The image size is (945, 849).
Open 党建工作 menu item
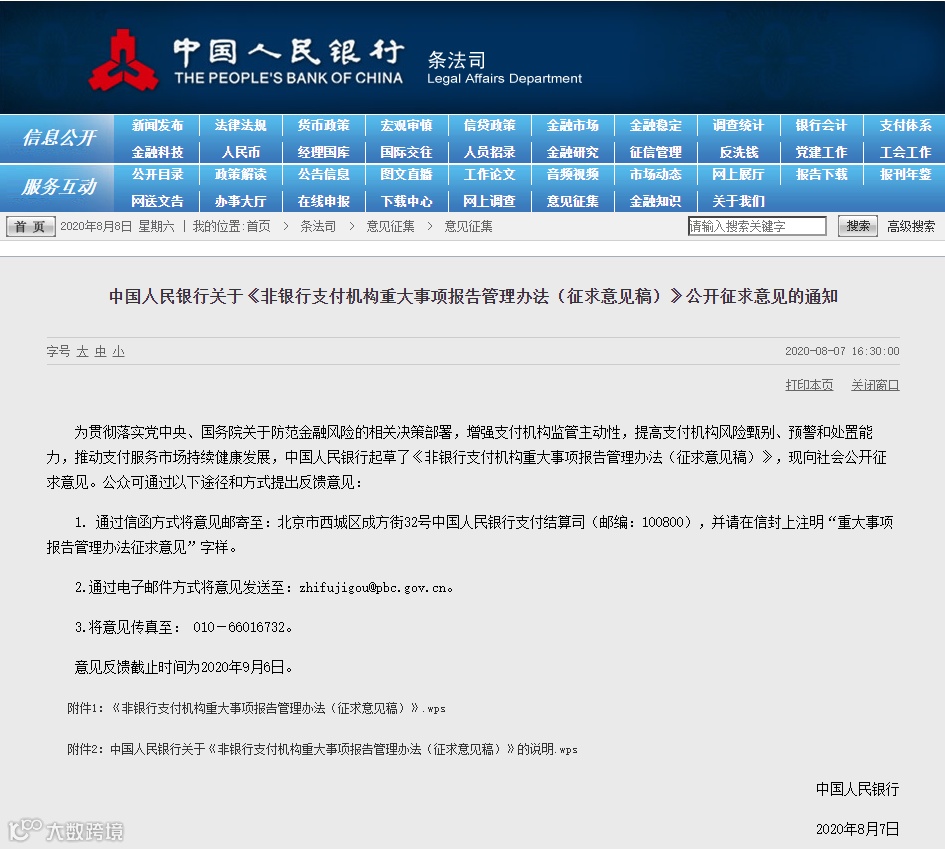coord(821,152)
